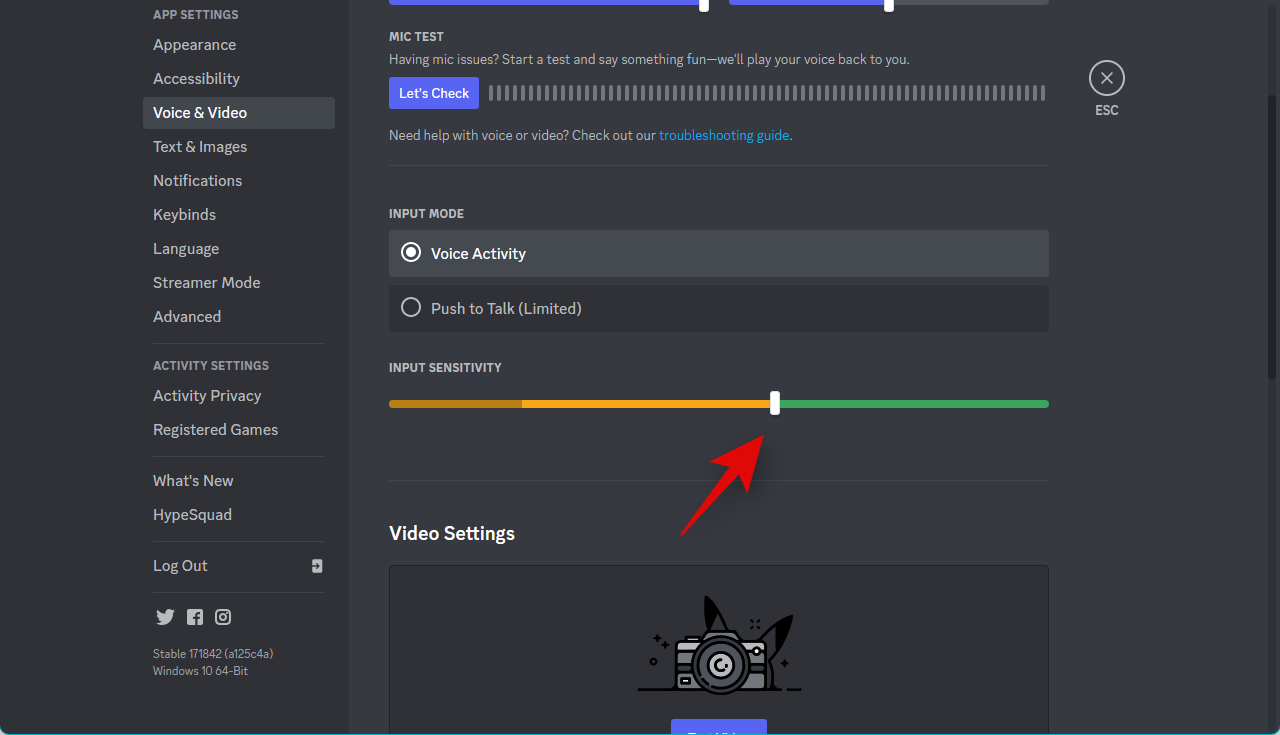Image resolution: width=1280 pixels, height=735 pixels.
Task: Go to Accessibility settings
Action: pyautogui.click(x=196, y=79)
